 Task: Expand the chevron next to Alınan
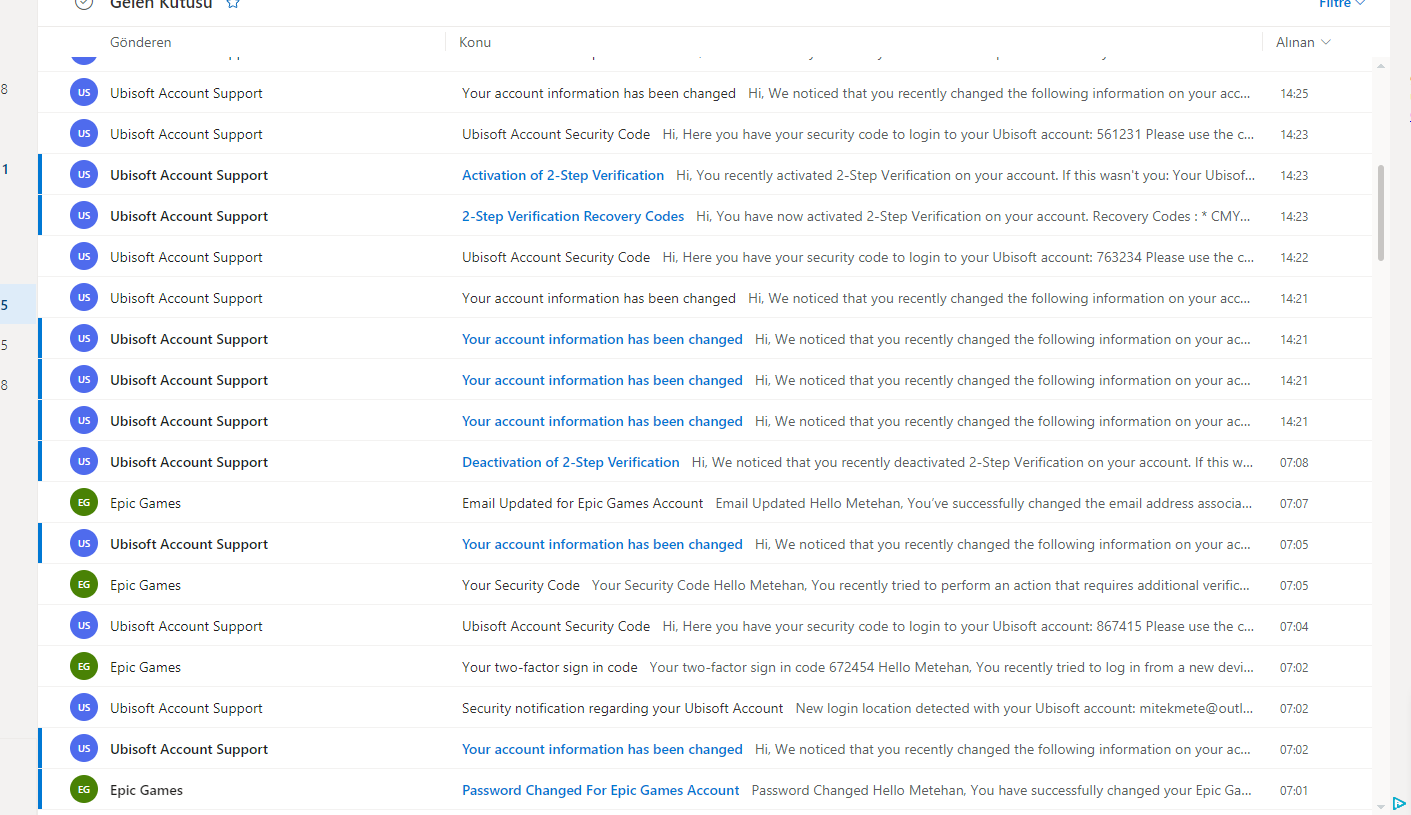1326,42
